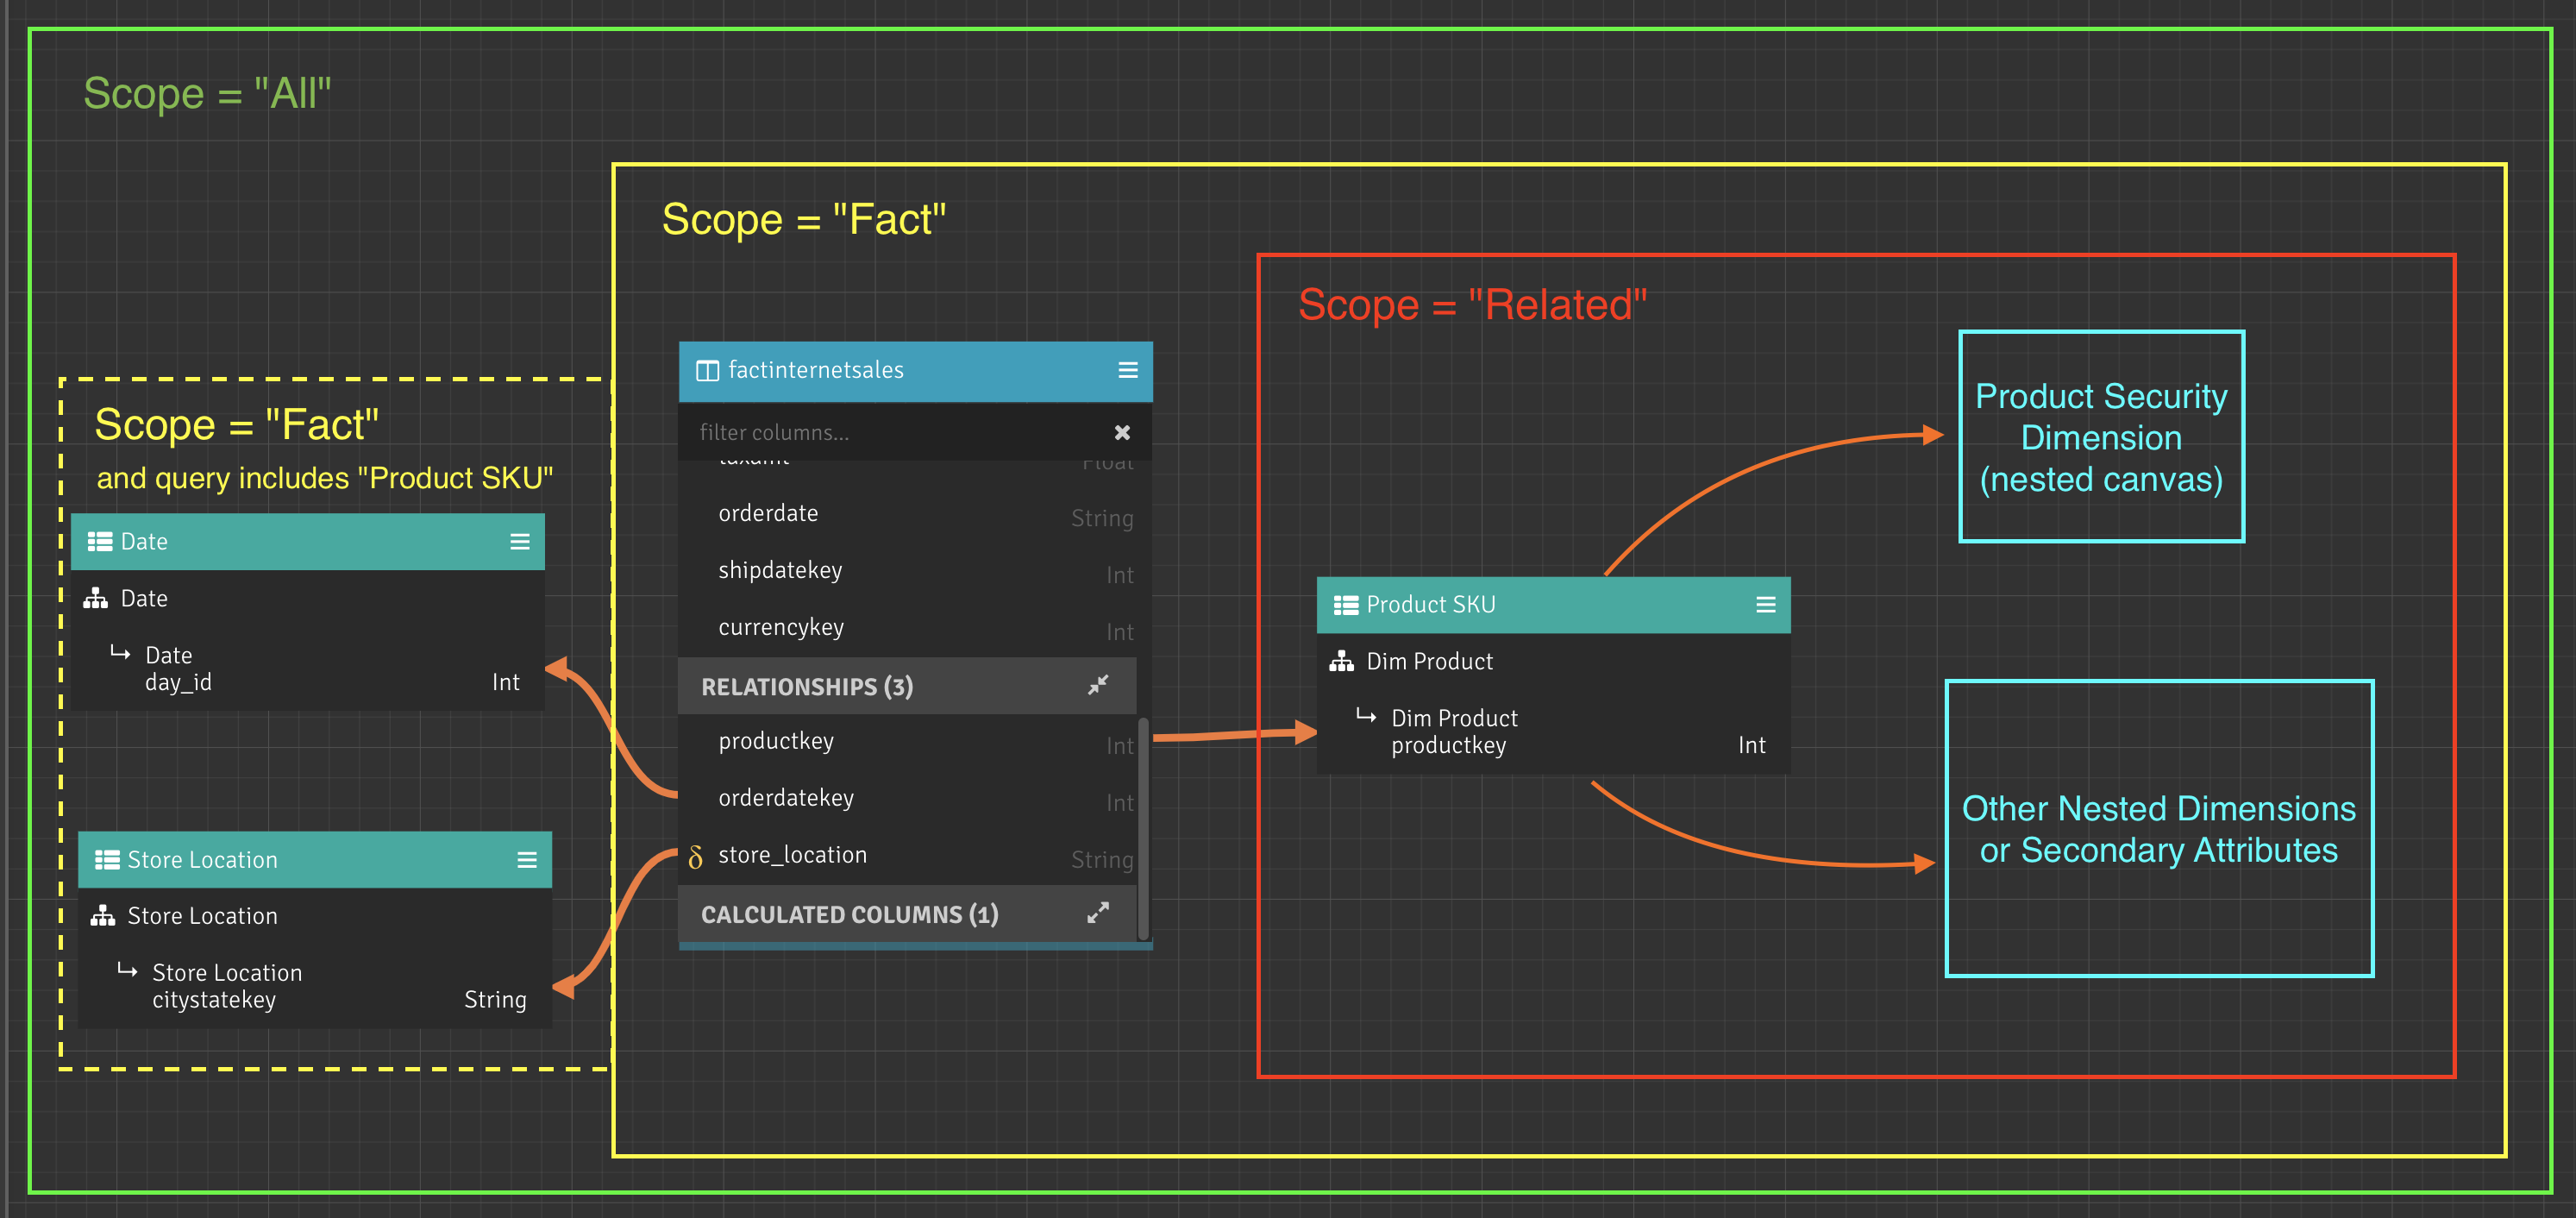Click the Date hierarchy label

click(x=144, y=598)
